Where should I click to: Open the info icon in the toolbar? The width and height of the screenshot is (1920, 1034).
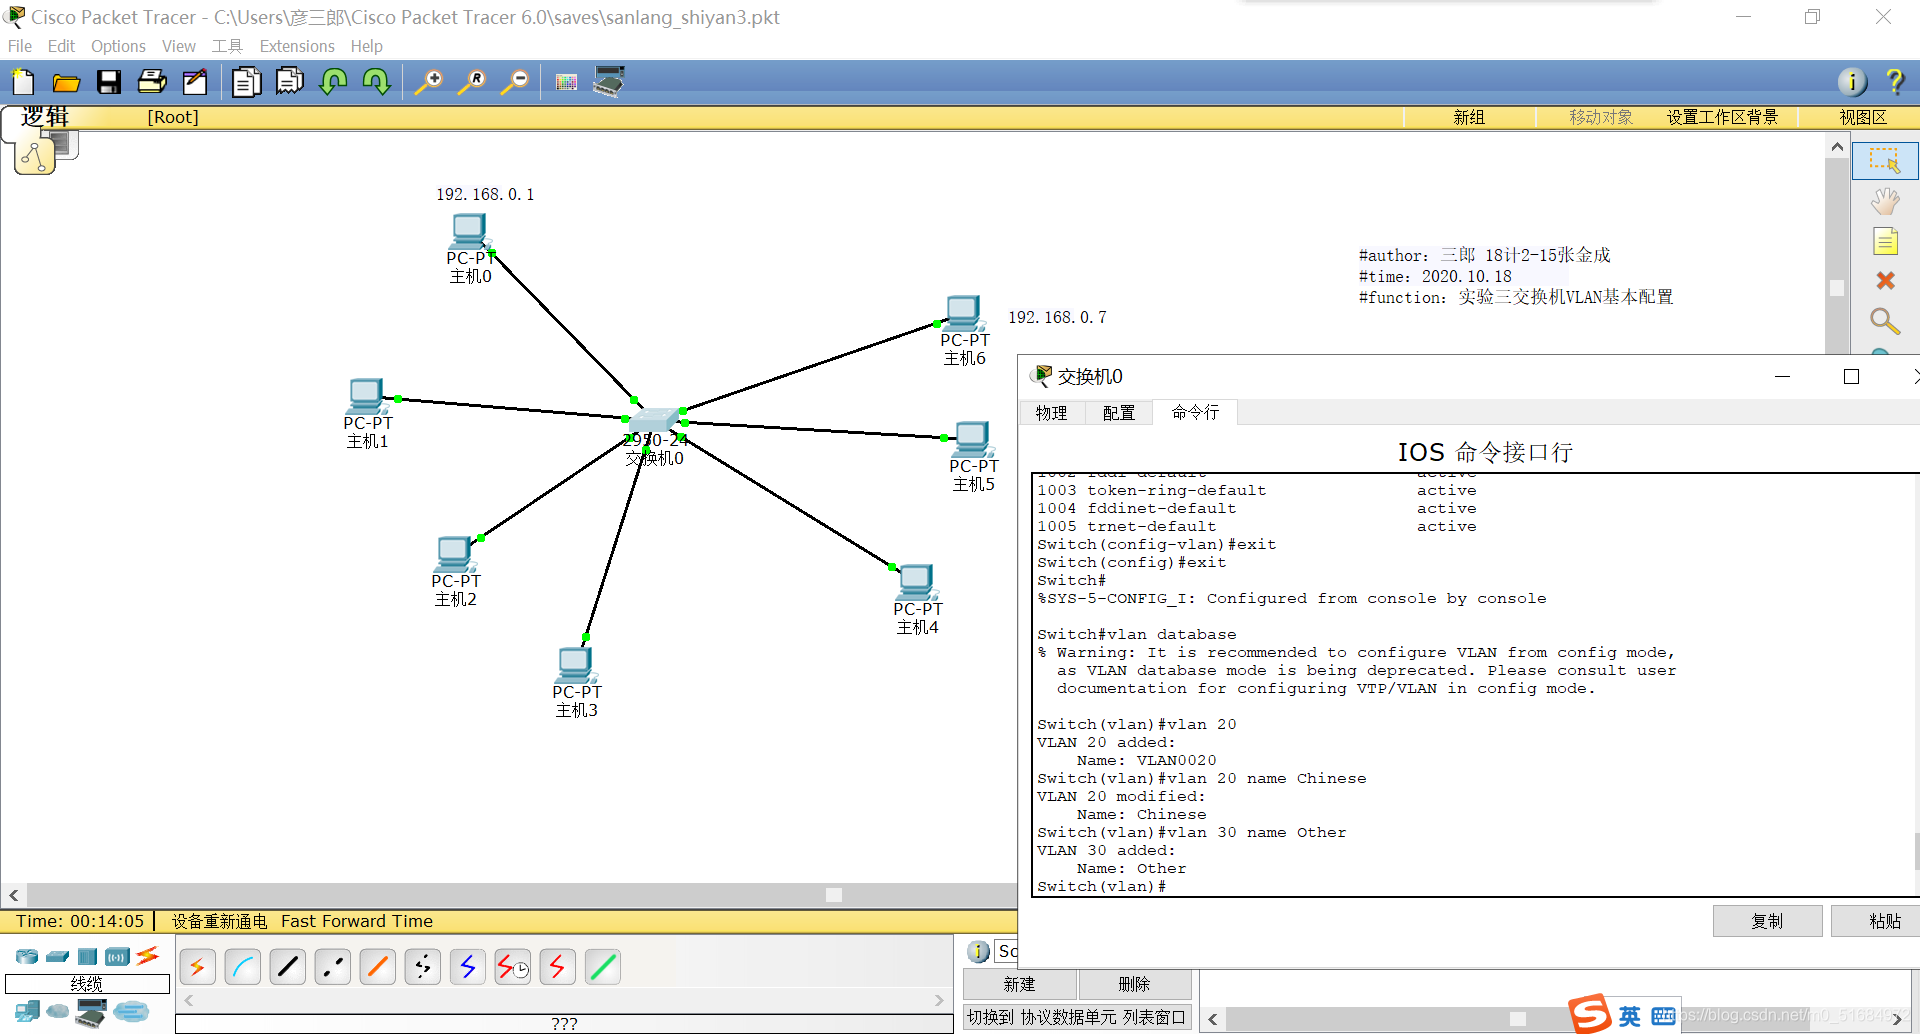point(1852,82)
